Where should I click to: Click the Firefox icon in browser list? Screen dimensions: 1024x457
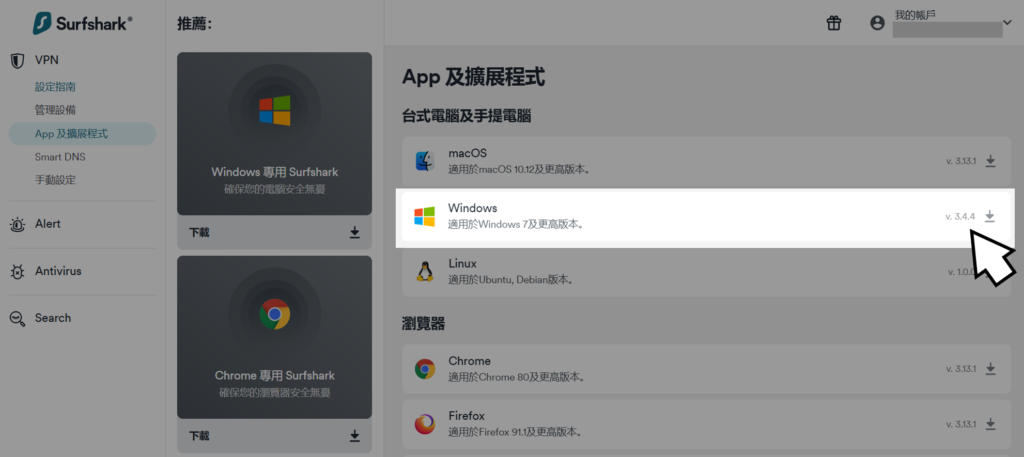tap(425, 424)
